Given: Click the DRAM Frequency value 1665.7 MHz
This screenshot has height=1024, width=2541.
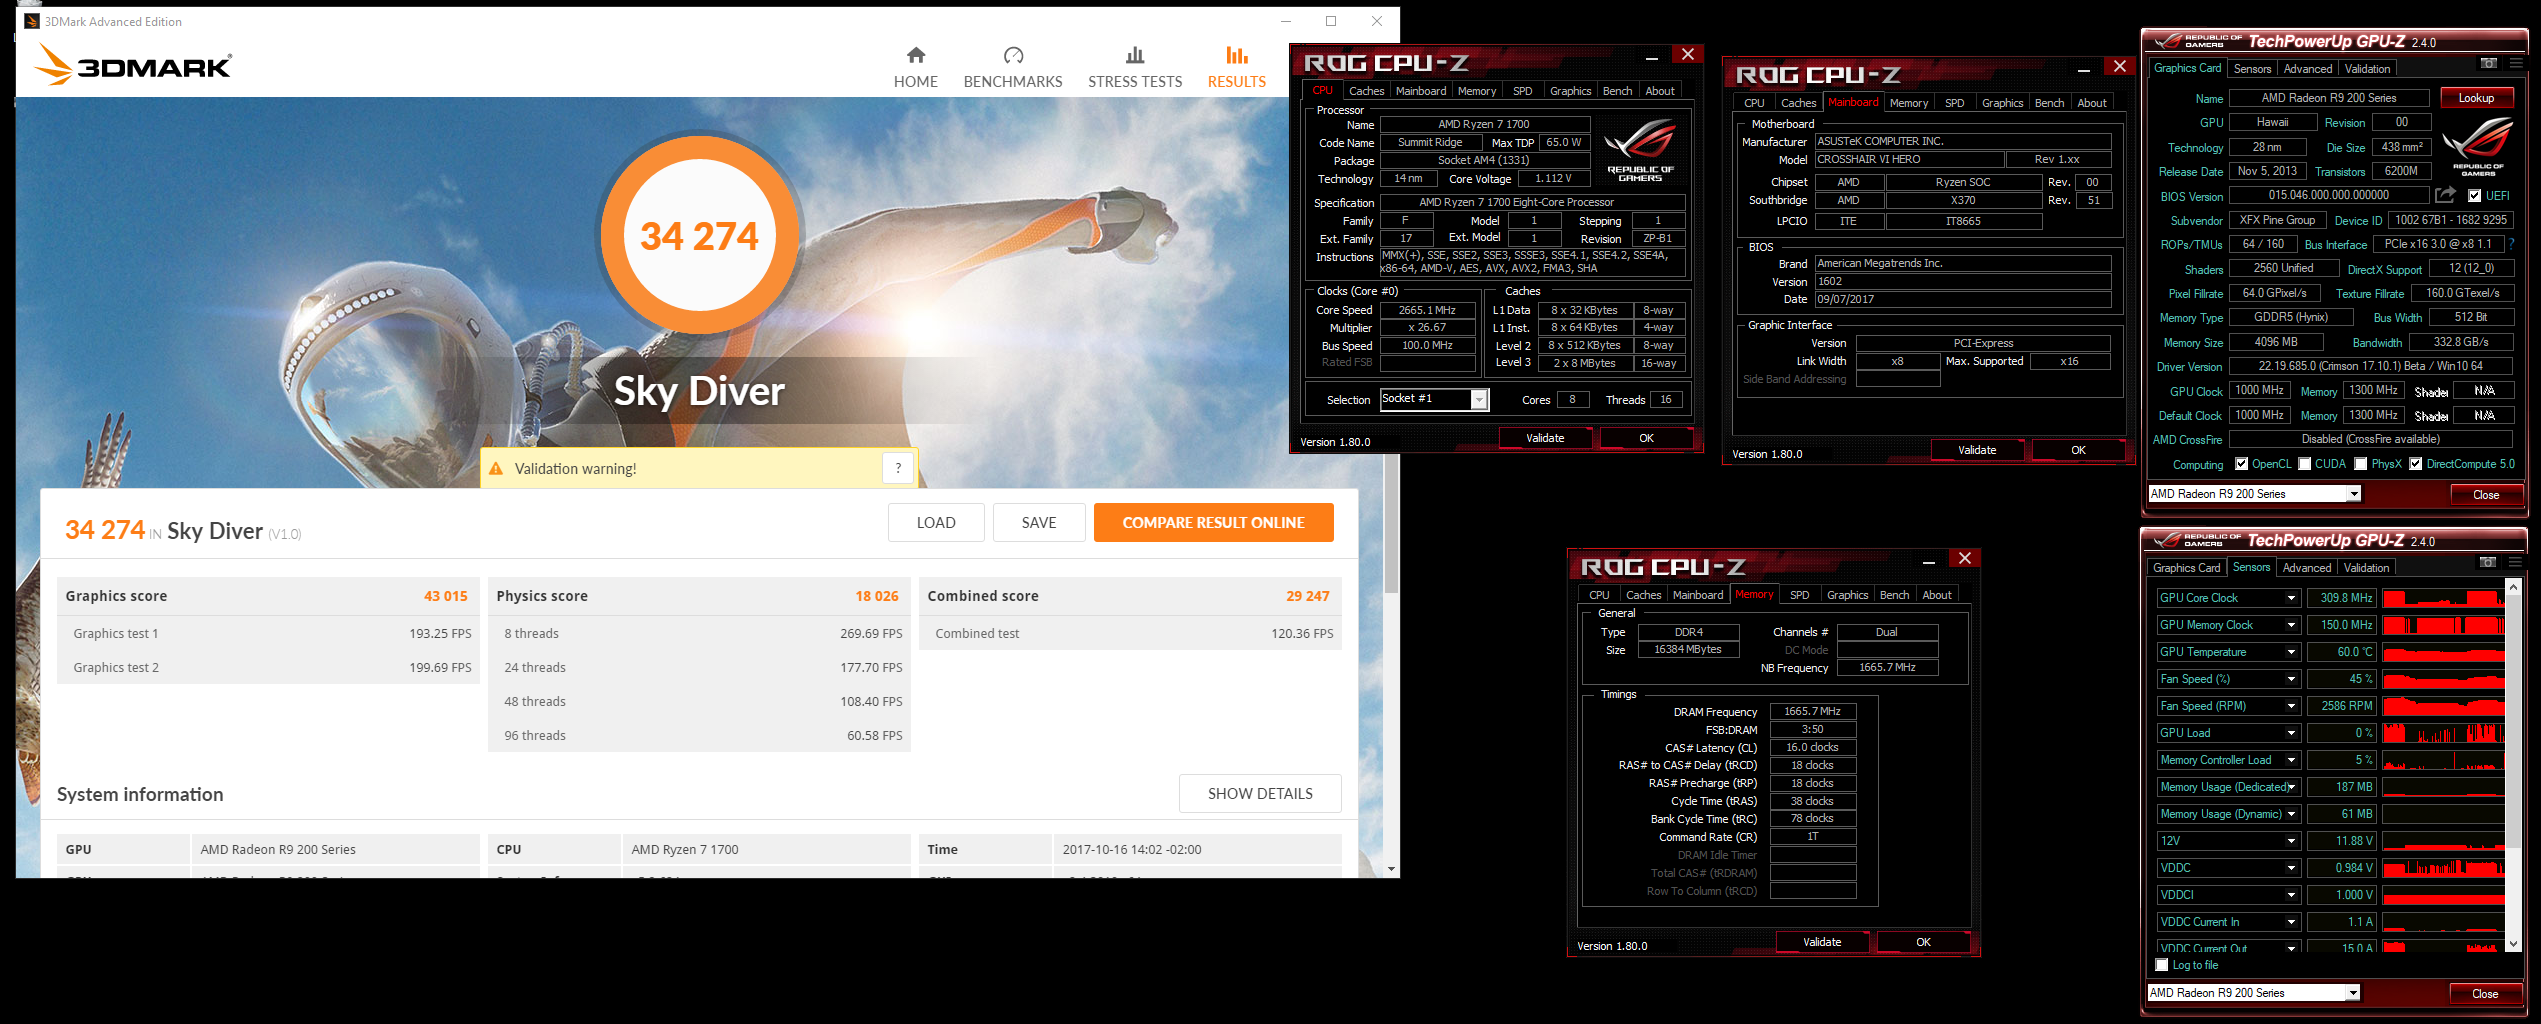Looking at the screenshot, I should (1813, 712).
